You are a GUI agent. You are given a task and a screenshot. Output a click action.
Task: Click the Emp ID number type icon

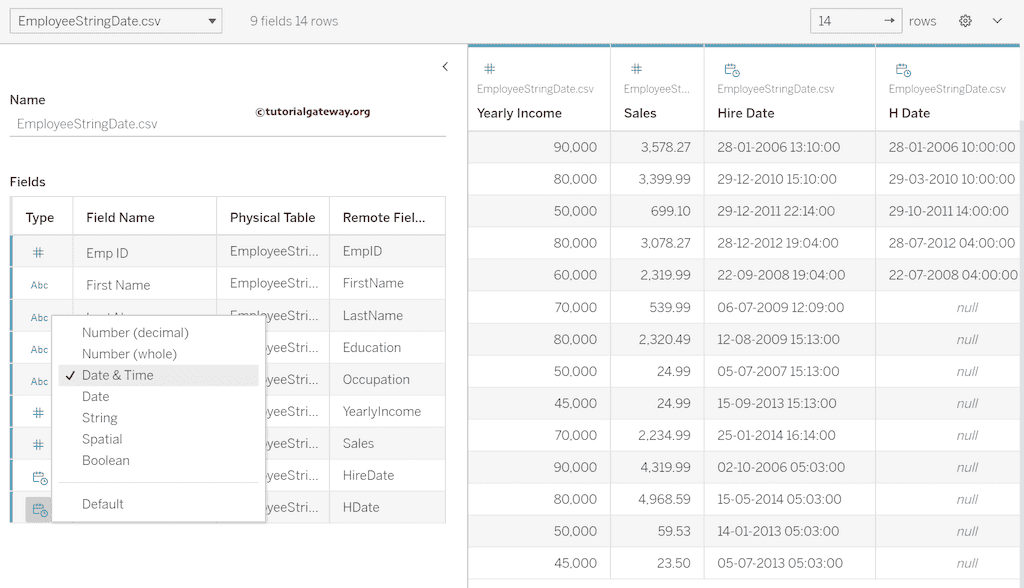point(39,253)
